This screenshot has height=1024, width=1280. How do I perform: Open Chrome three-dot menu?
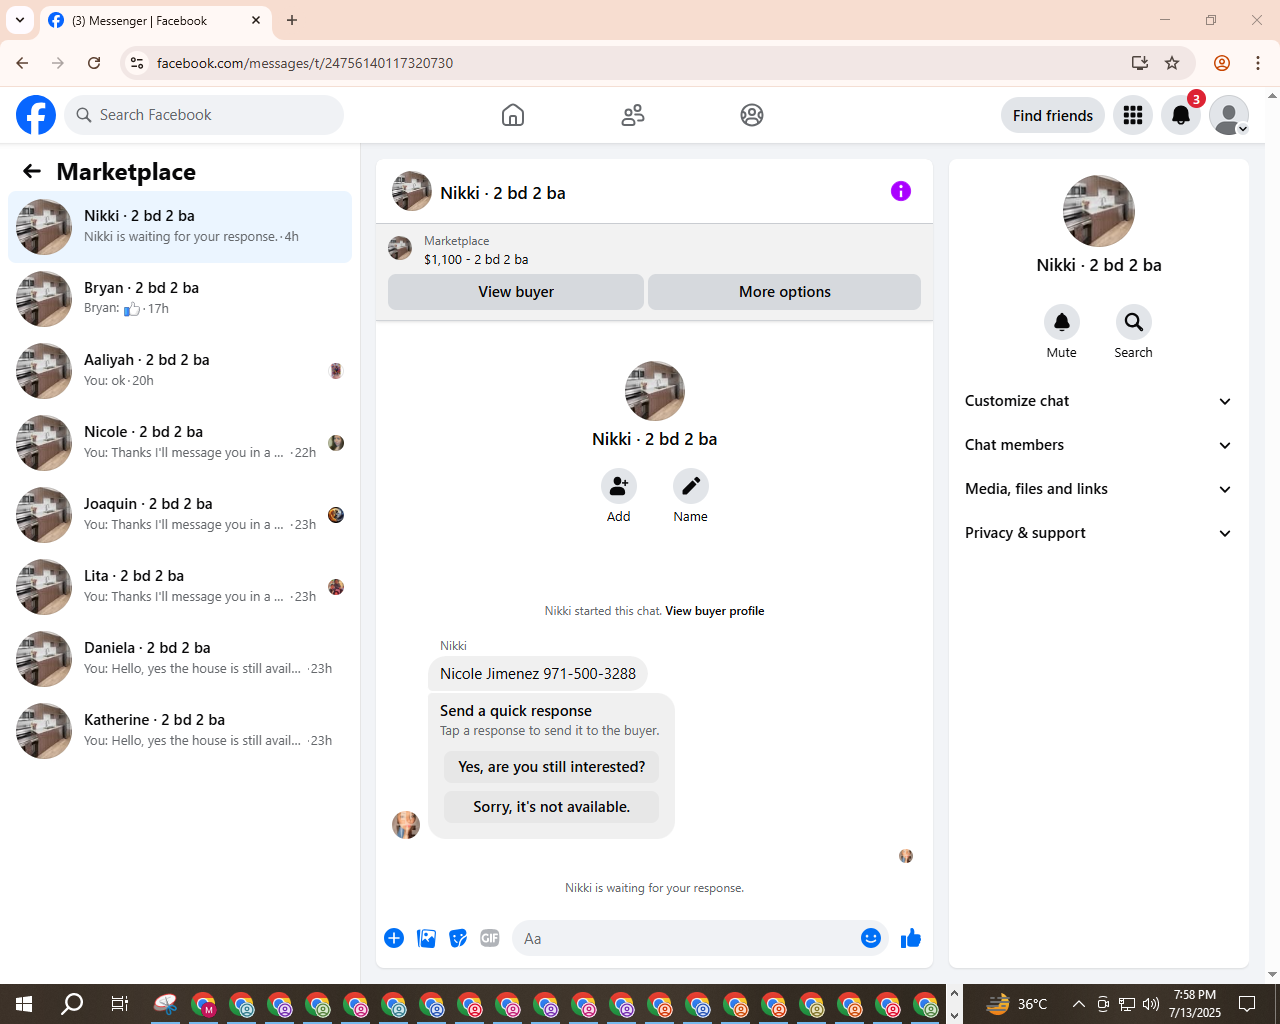coord(1258,63)
